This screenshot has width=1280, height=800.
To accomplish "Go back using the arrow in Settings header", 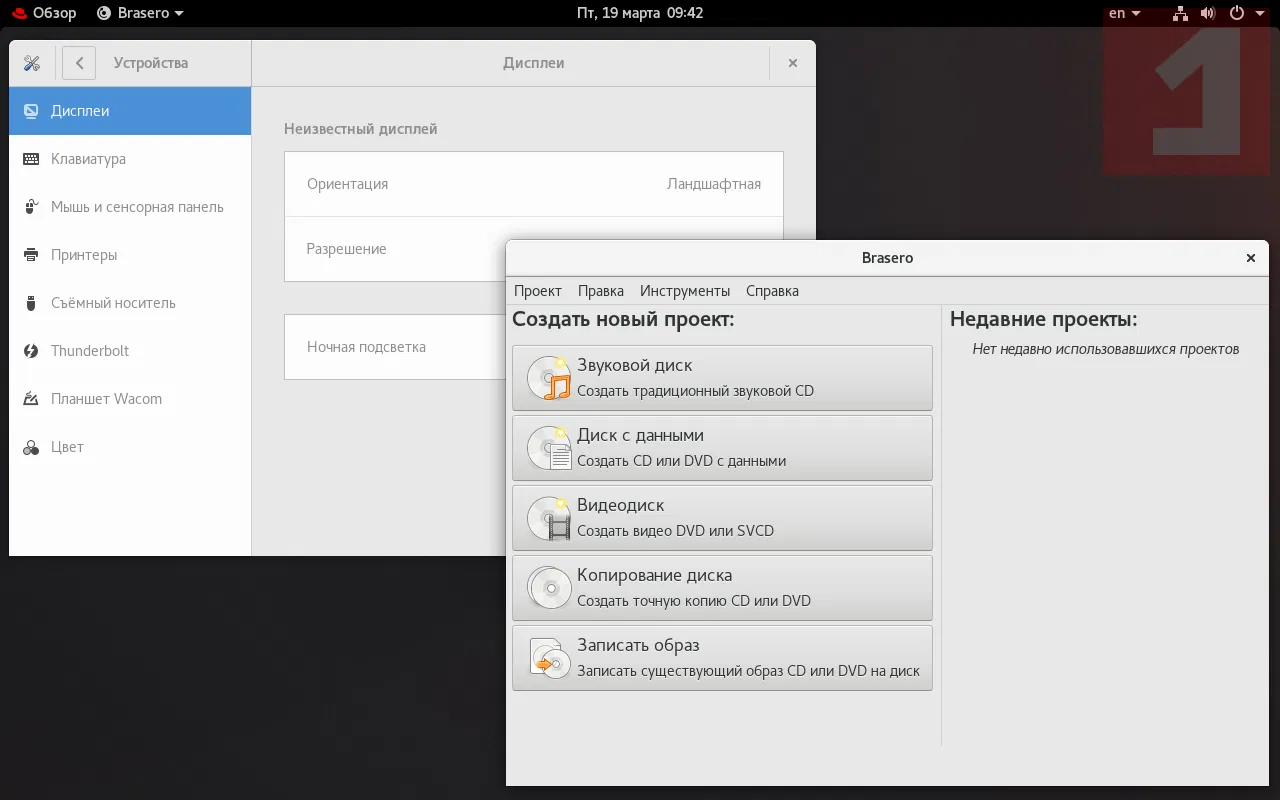I will pyautogui.click(x=79, y=63).
